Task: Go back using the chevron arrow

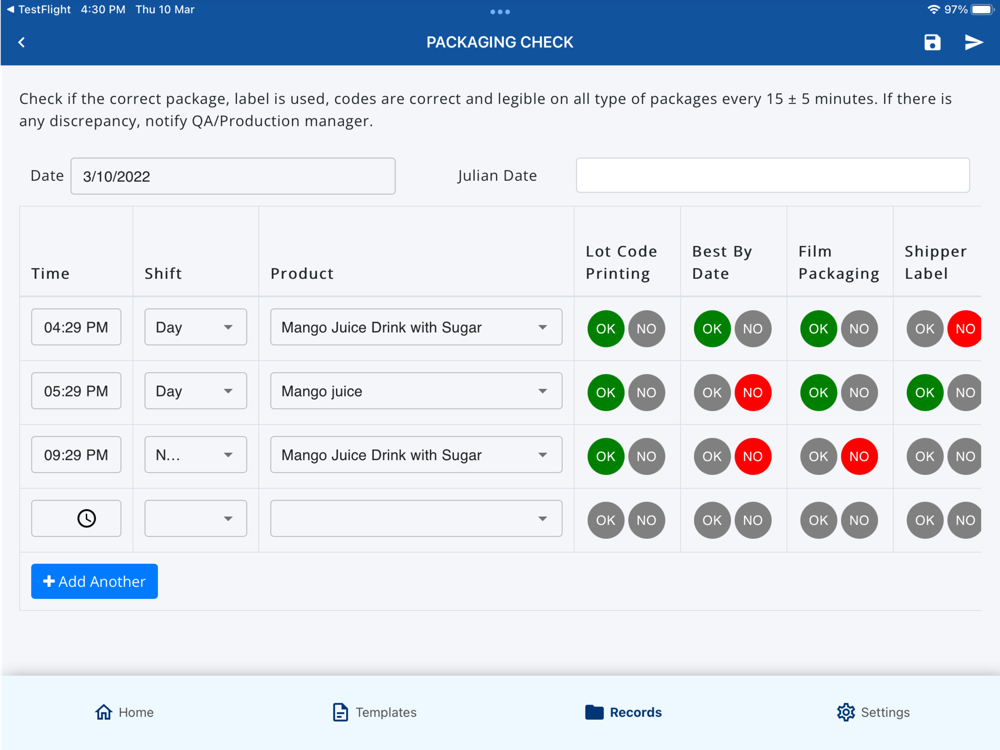Action: coord(22,42)
